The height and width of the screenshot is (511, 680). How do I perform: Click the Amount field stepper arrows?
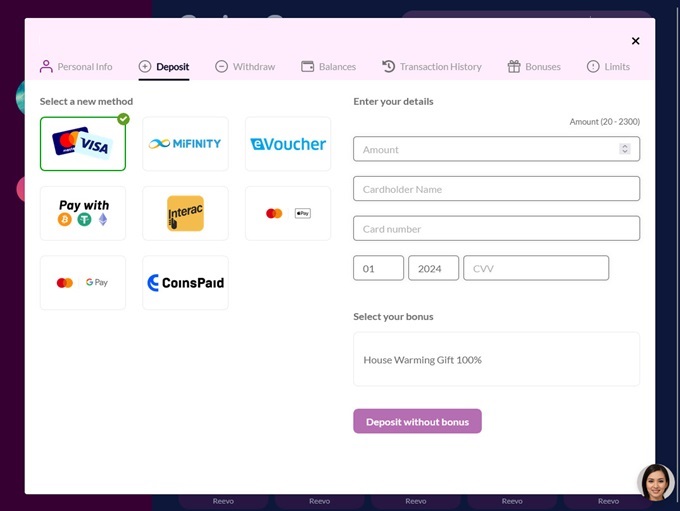(x=625, y=149)
